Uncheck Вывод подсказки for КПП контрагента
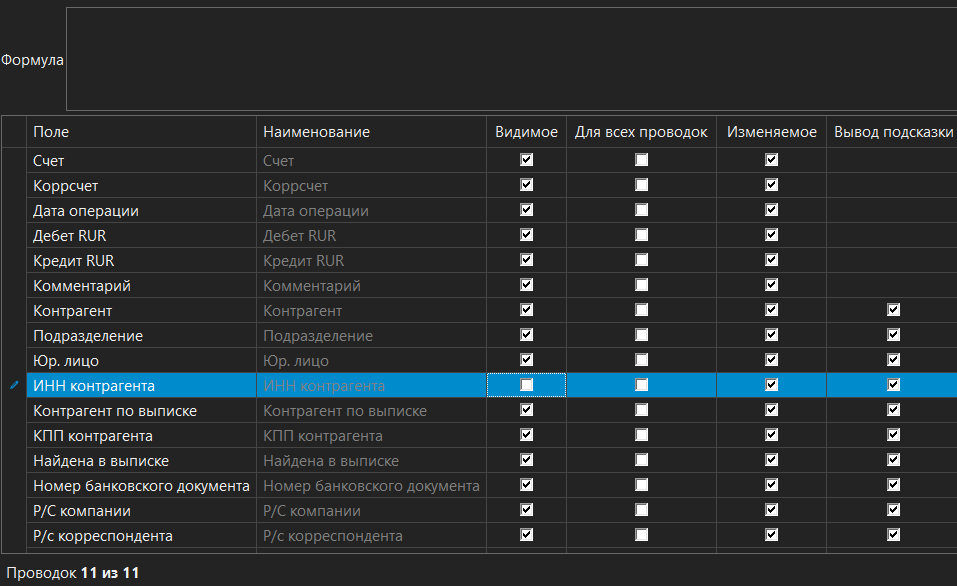 [x=893, y=435]
